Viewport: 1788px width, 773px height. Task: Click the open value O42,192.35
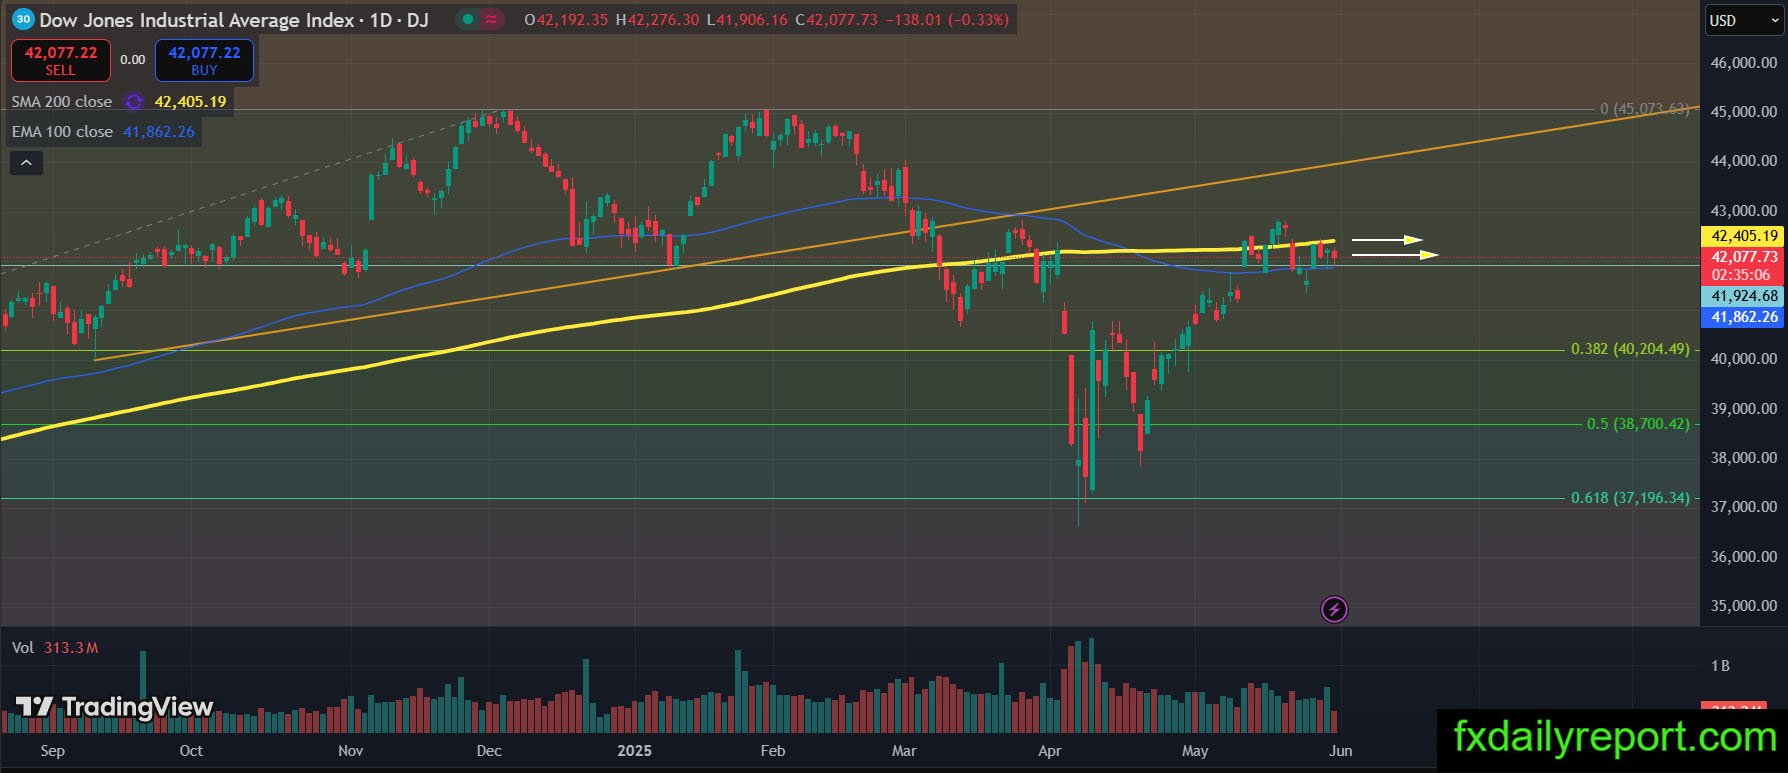[x=566, y=20]
